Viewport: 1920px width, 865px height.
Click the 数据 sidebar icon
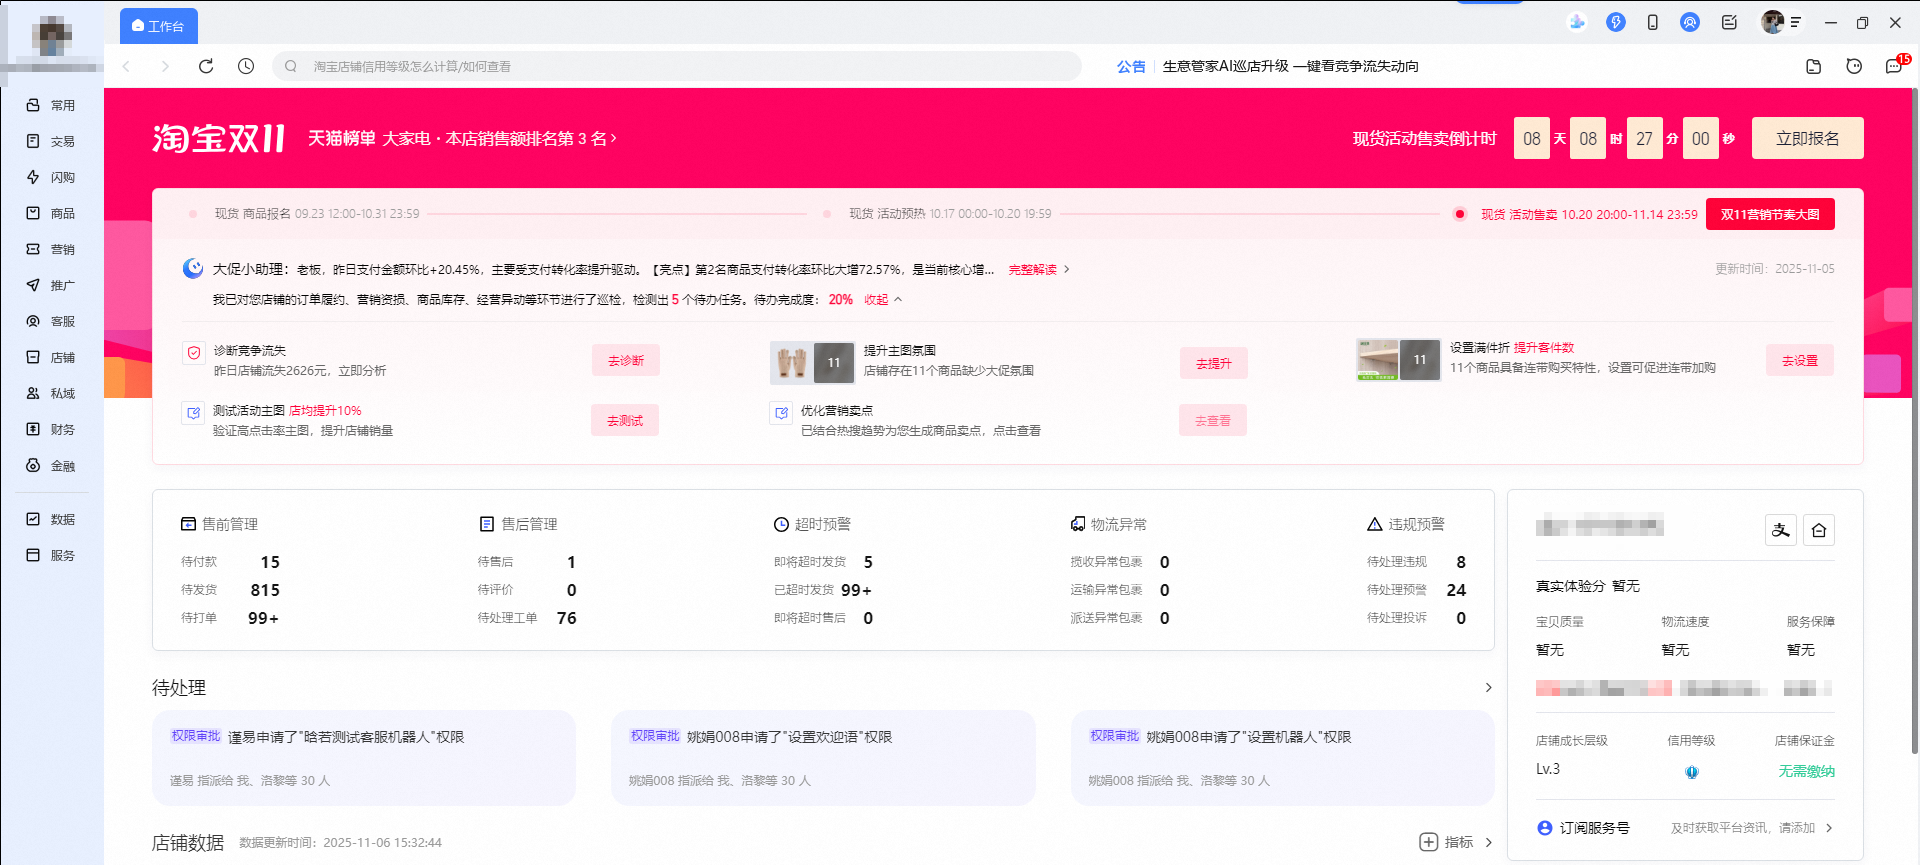33,519
